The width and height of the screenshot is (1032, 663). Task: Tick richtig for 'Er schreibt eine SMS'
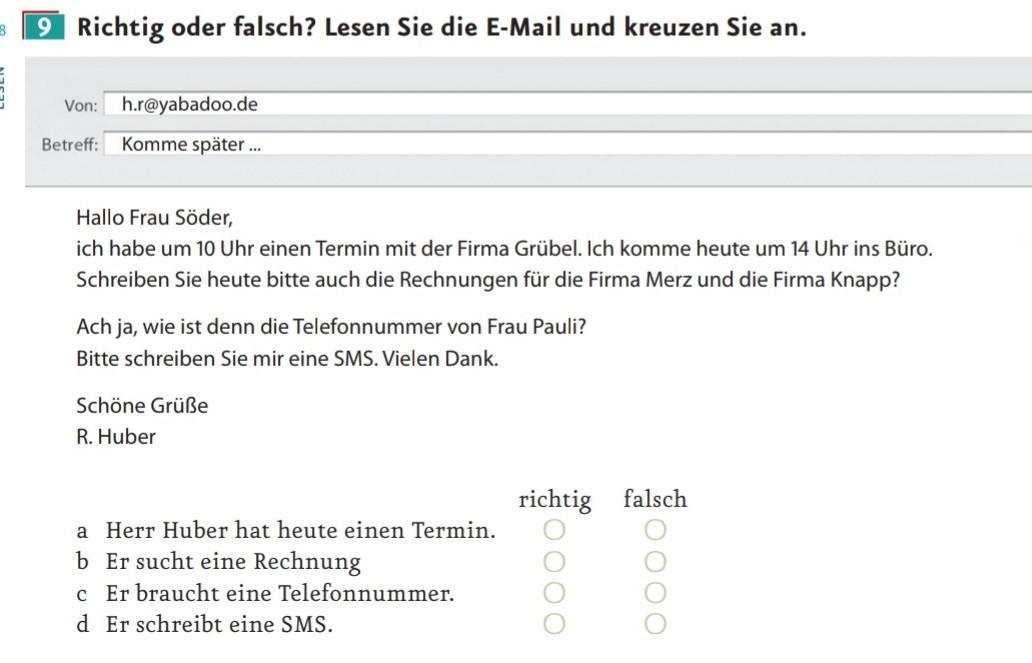(554, 623)
